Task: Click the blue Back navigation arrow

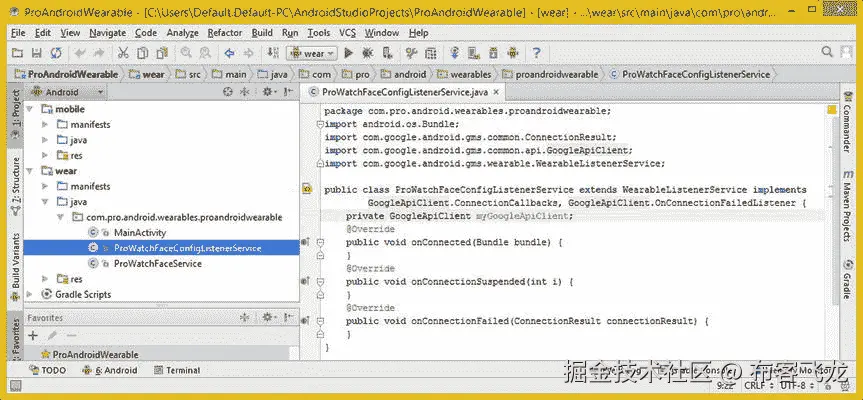Action: pyautogui.click(x=230, y=53)
